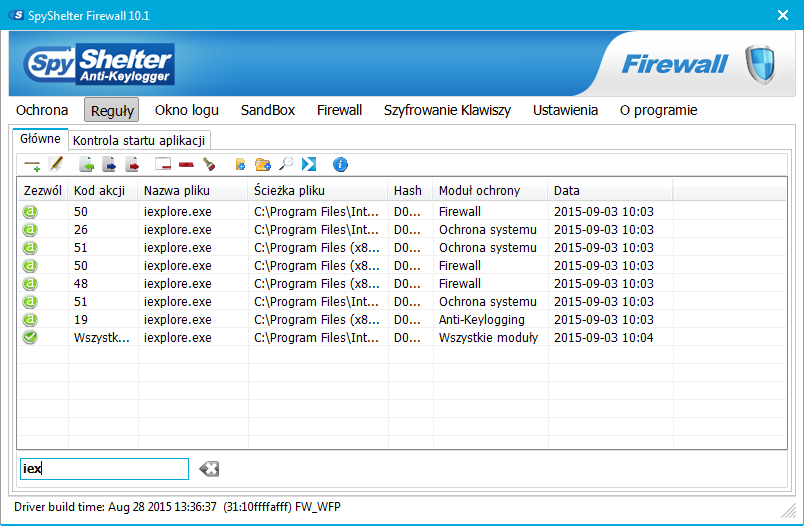Viewport: 804px width, 526px height.
Task: Go to Szyfrowanie Klawiszy section
Action: tap(447, 110)
